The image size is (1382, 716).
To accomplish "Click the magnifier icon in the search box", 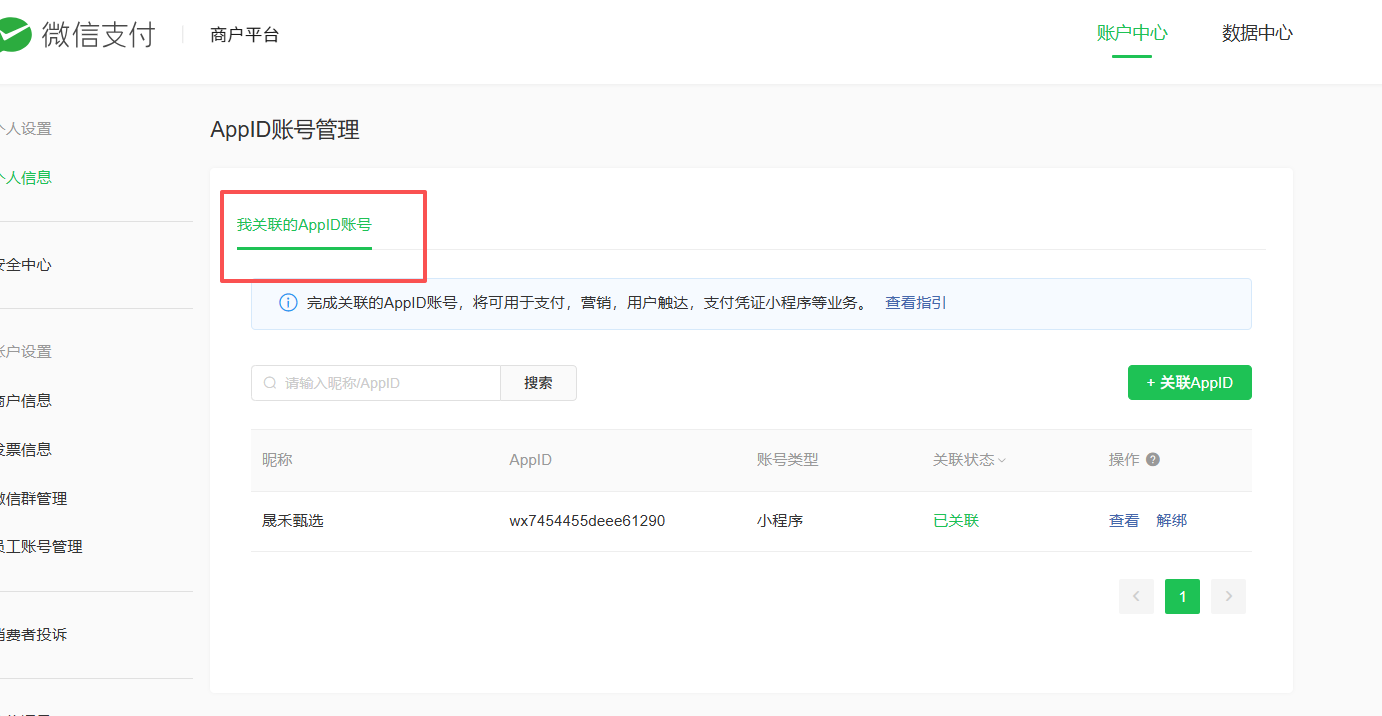I will (270, 383).
